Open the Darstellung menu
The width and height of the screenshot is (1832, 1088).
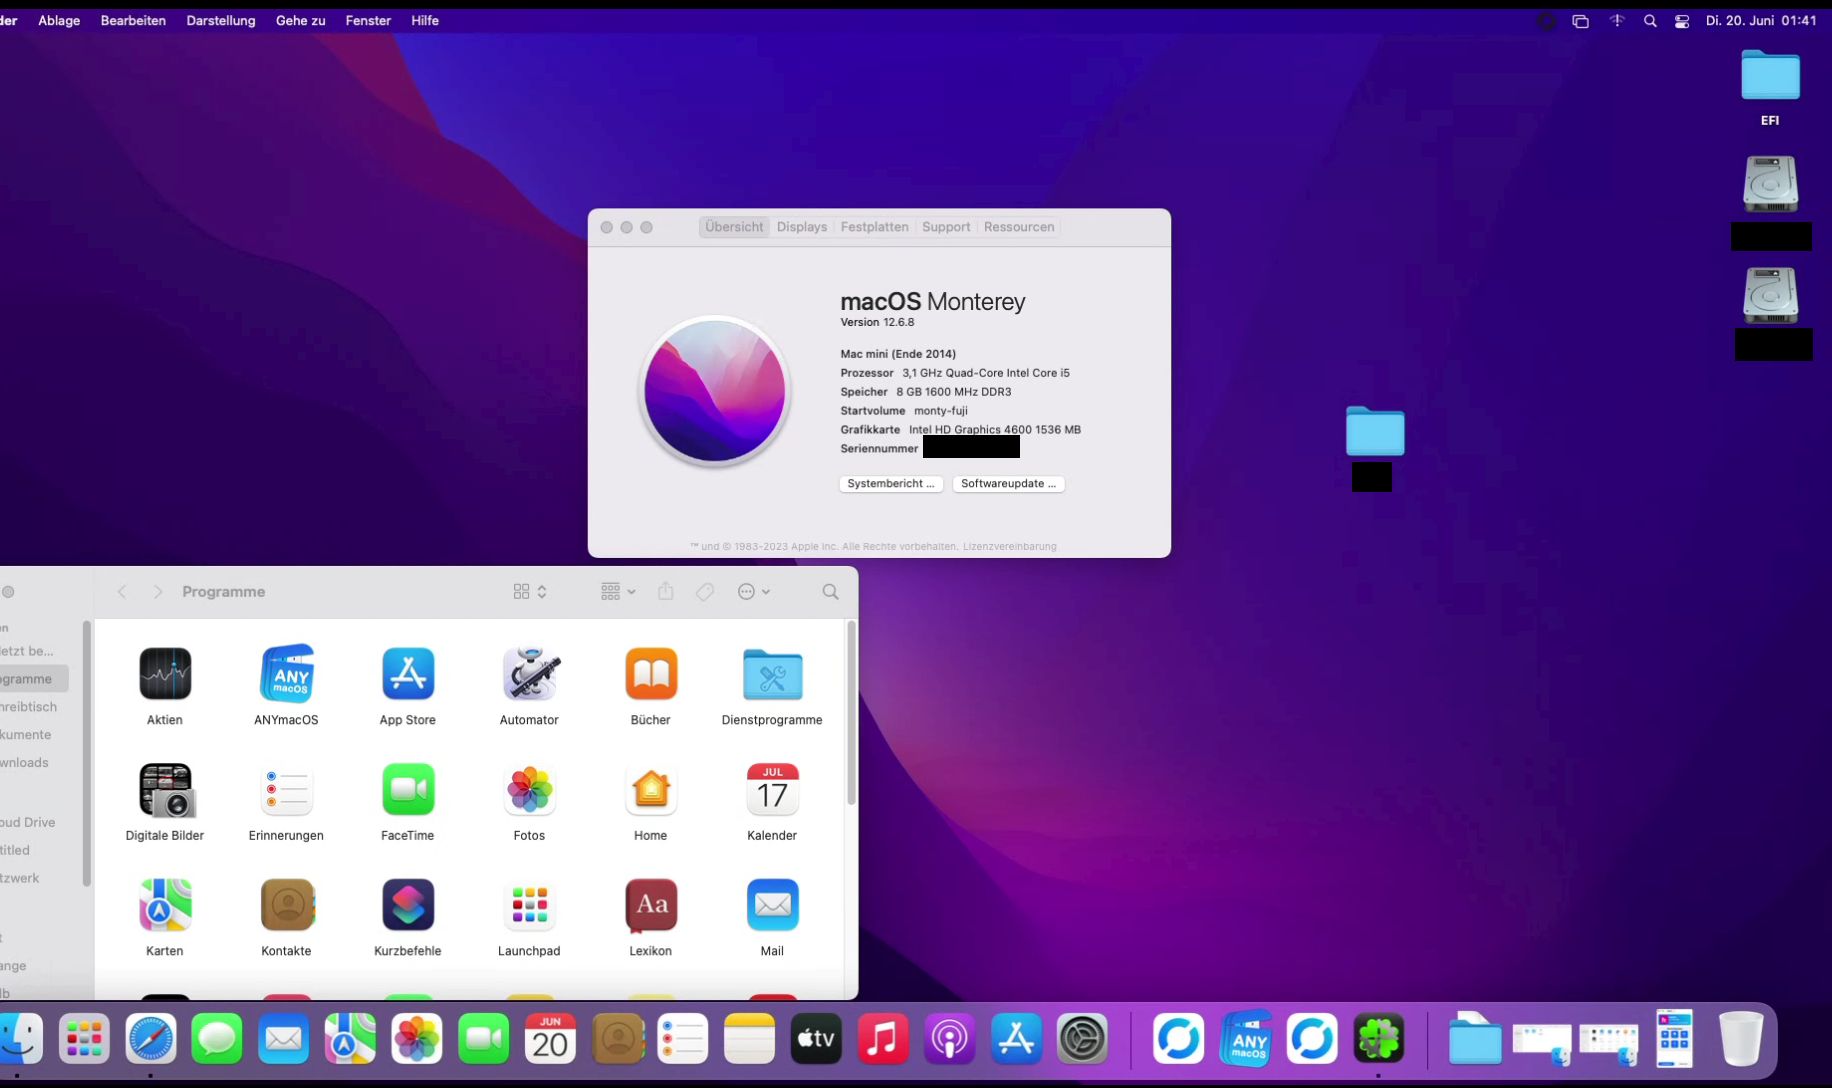coord(220,21)
